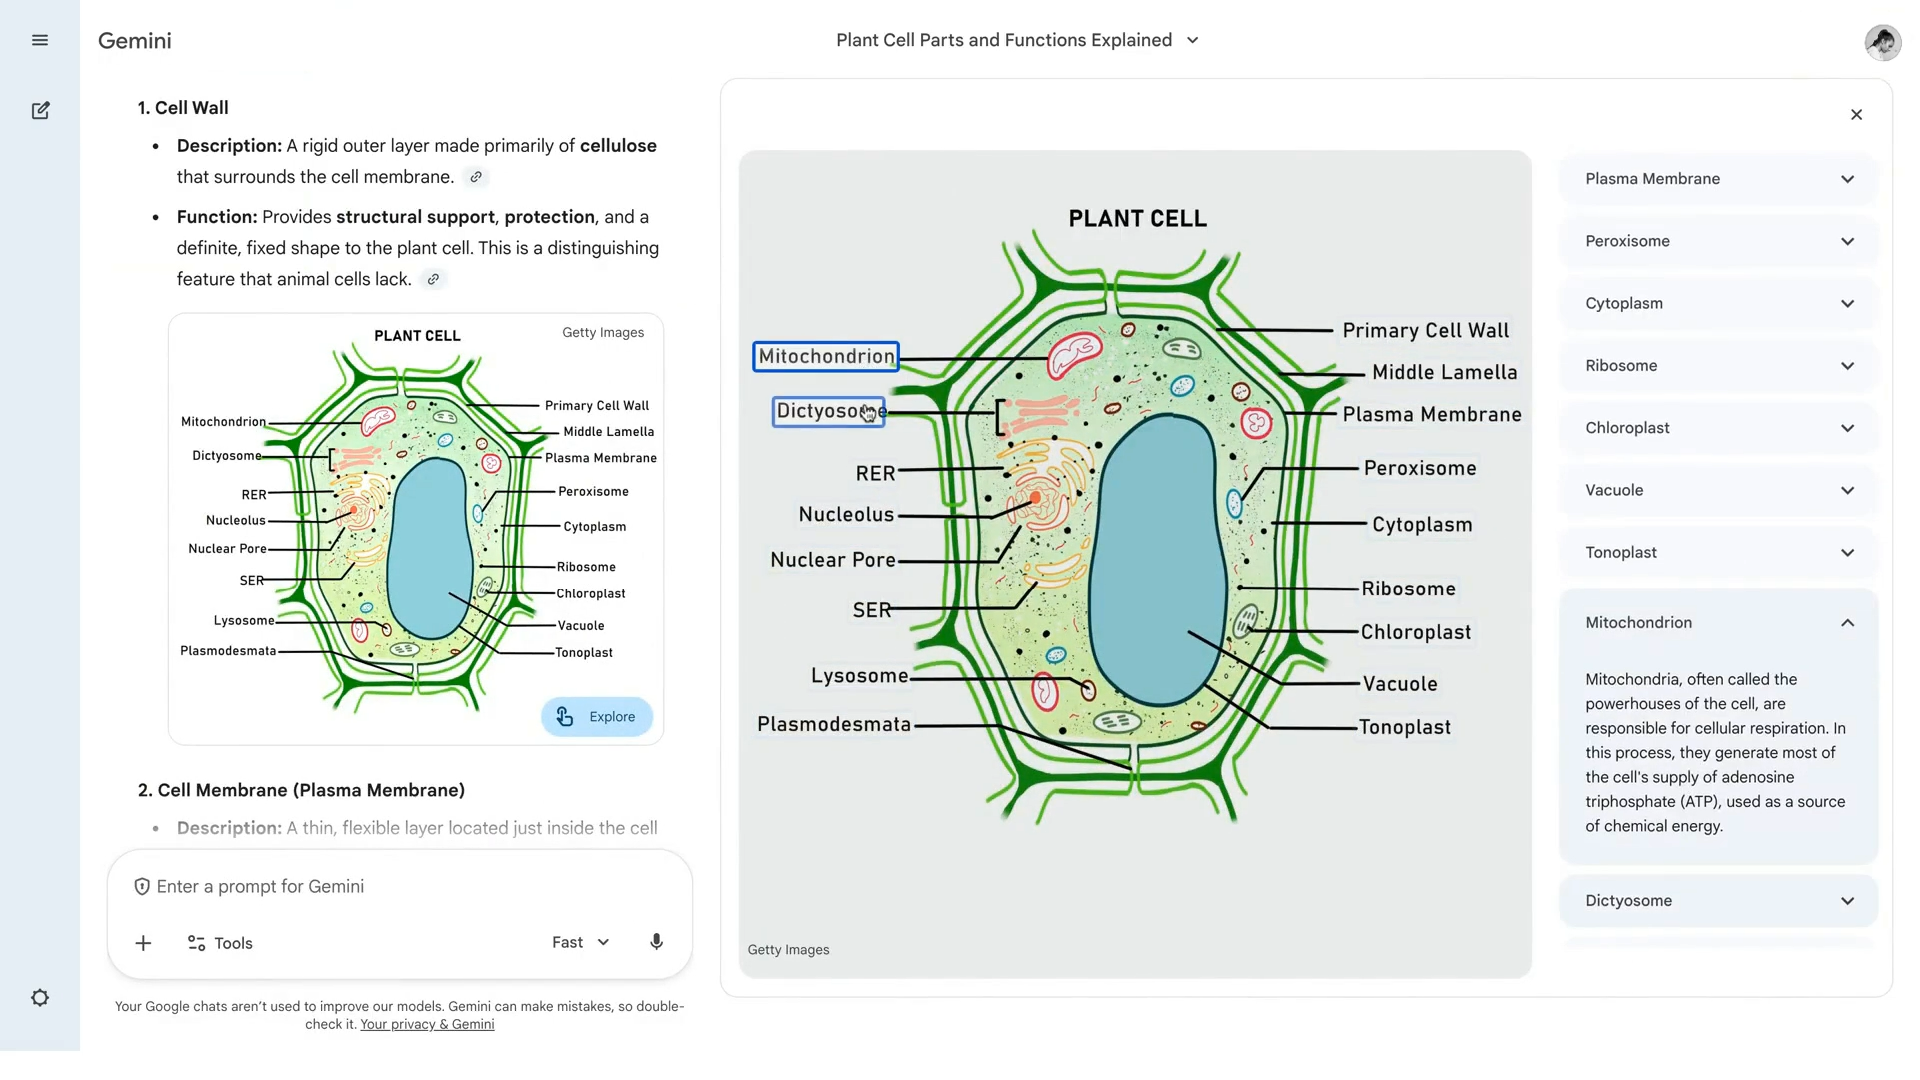
Task: Open the main menu hamburger icon
Action: point(40,40)
